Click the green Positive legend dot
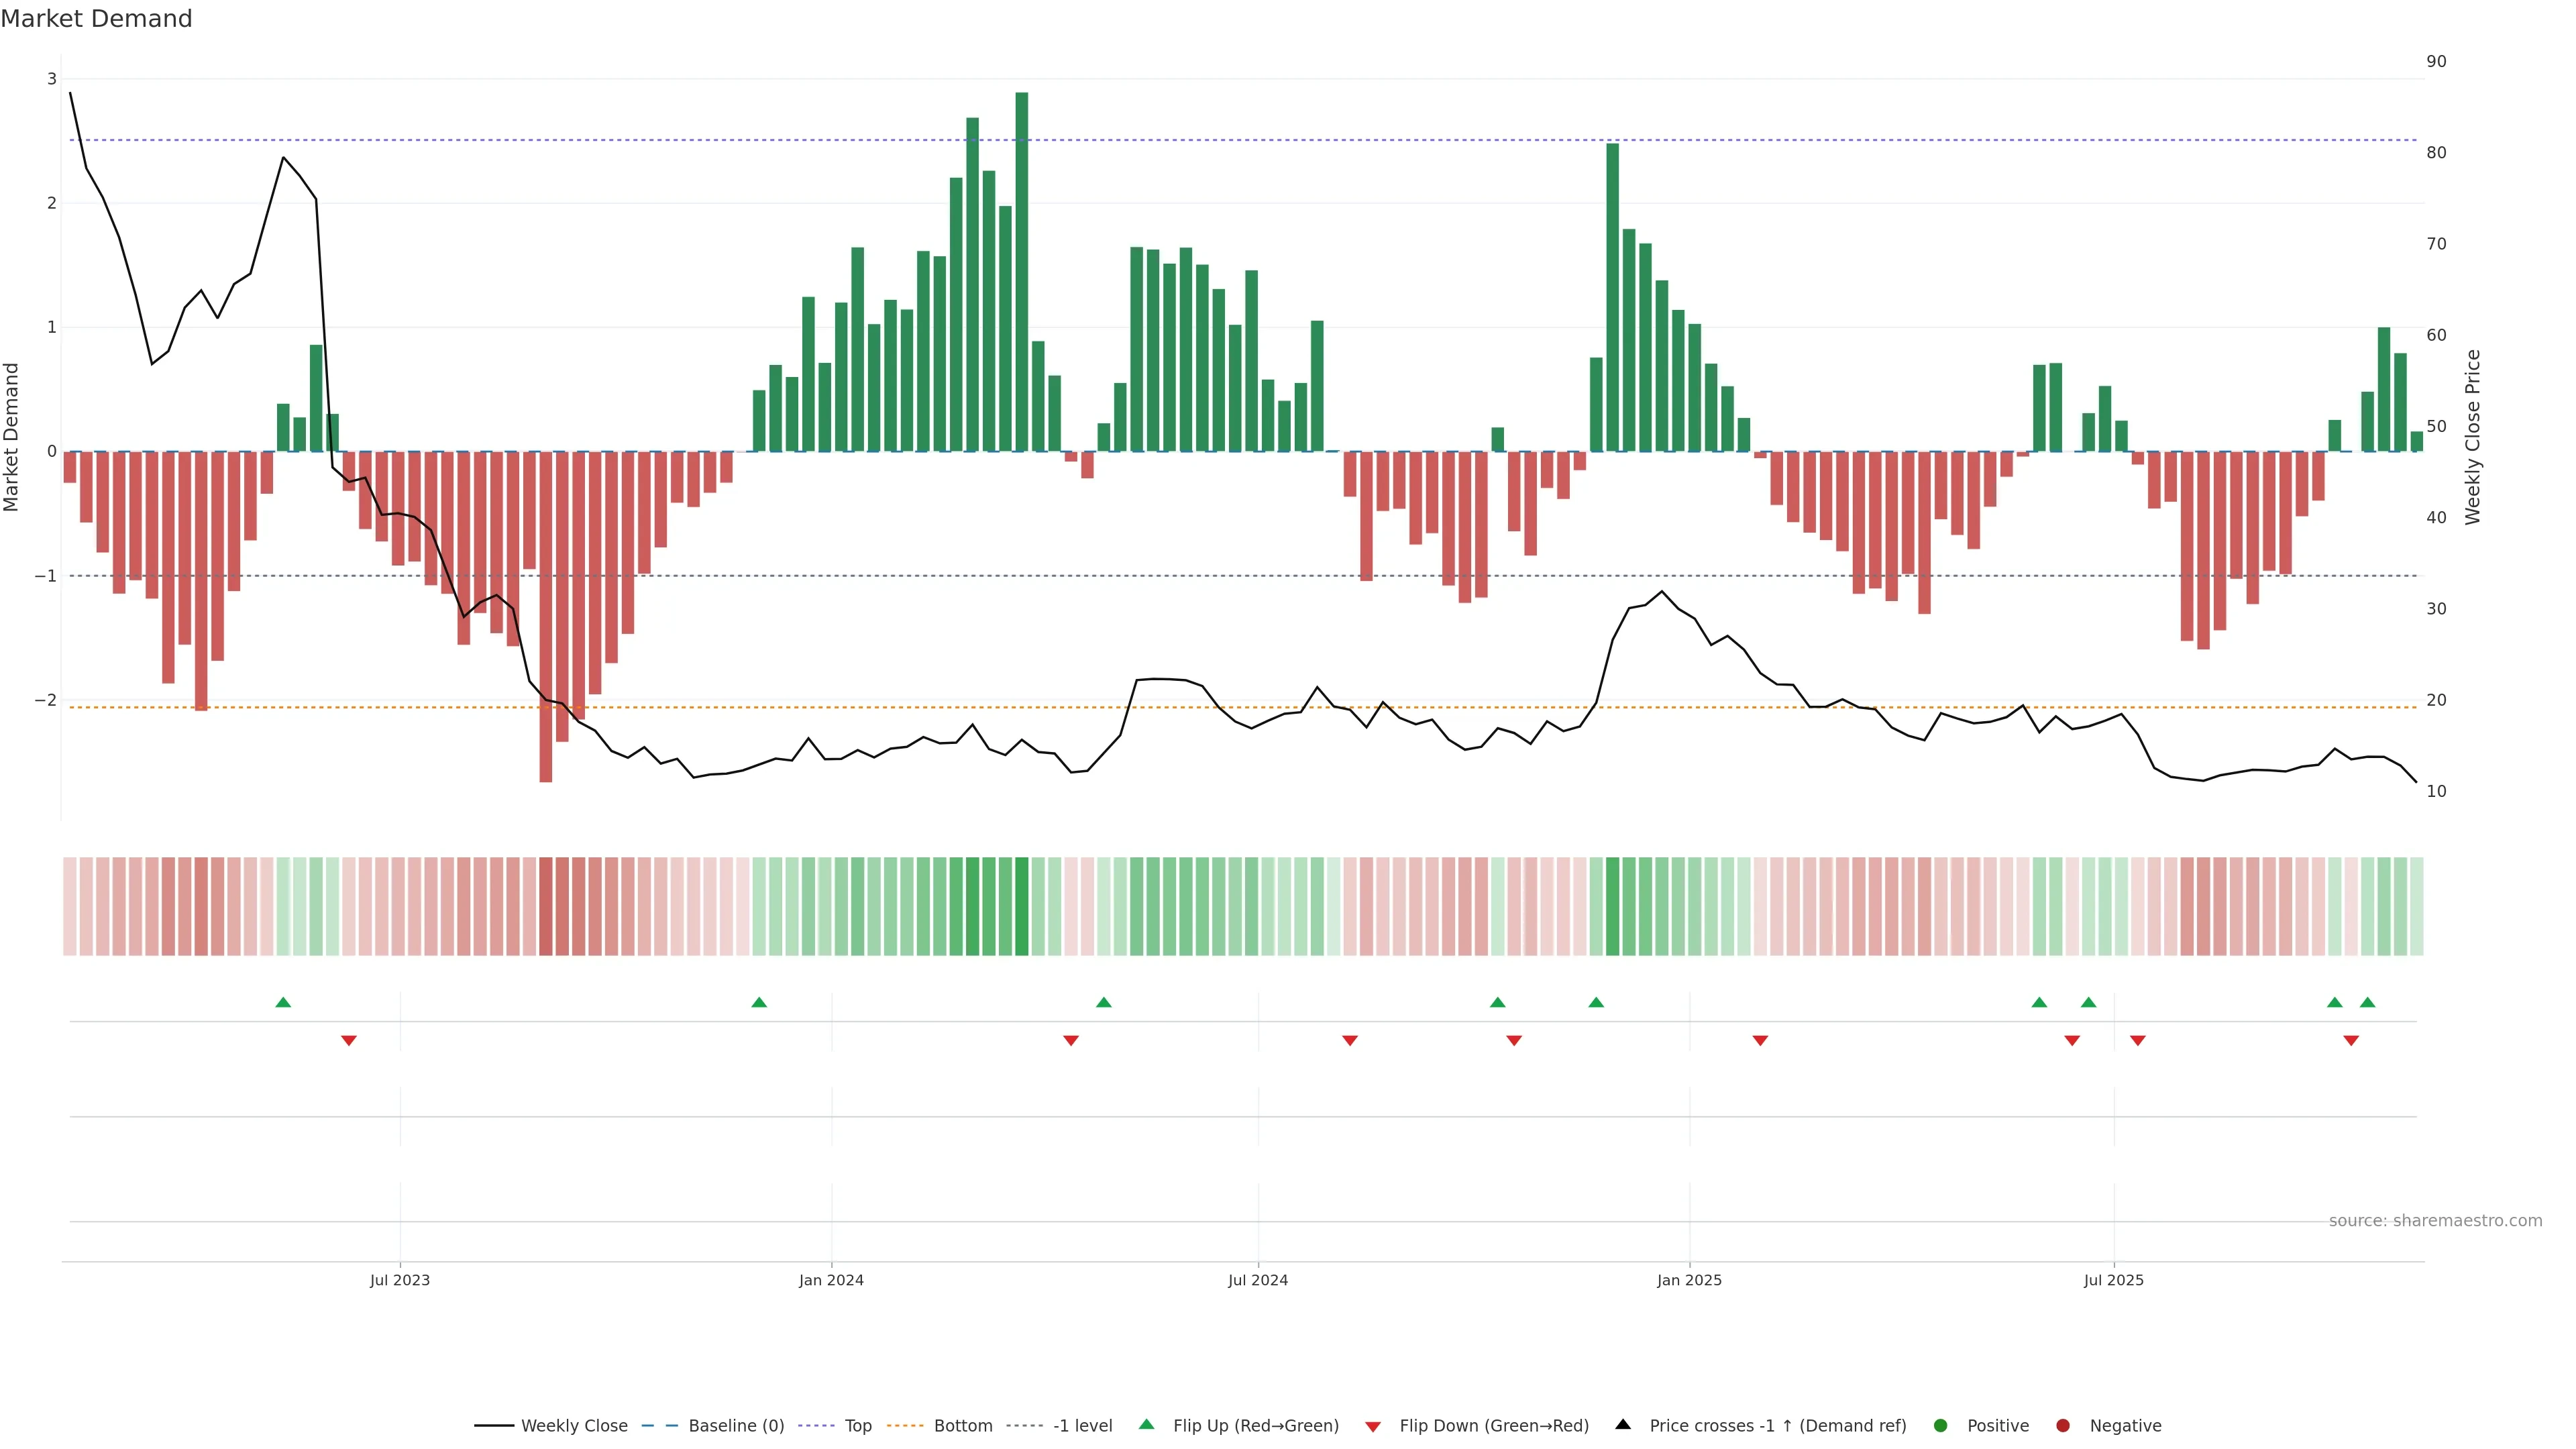2576x1449 pixels. pyautogui.click(x=1941, y=1426)
